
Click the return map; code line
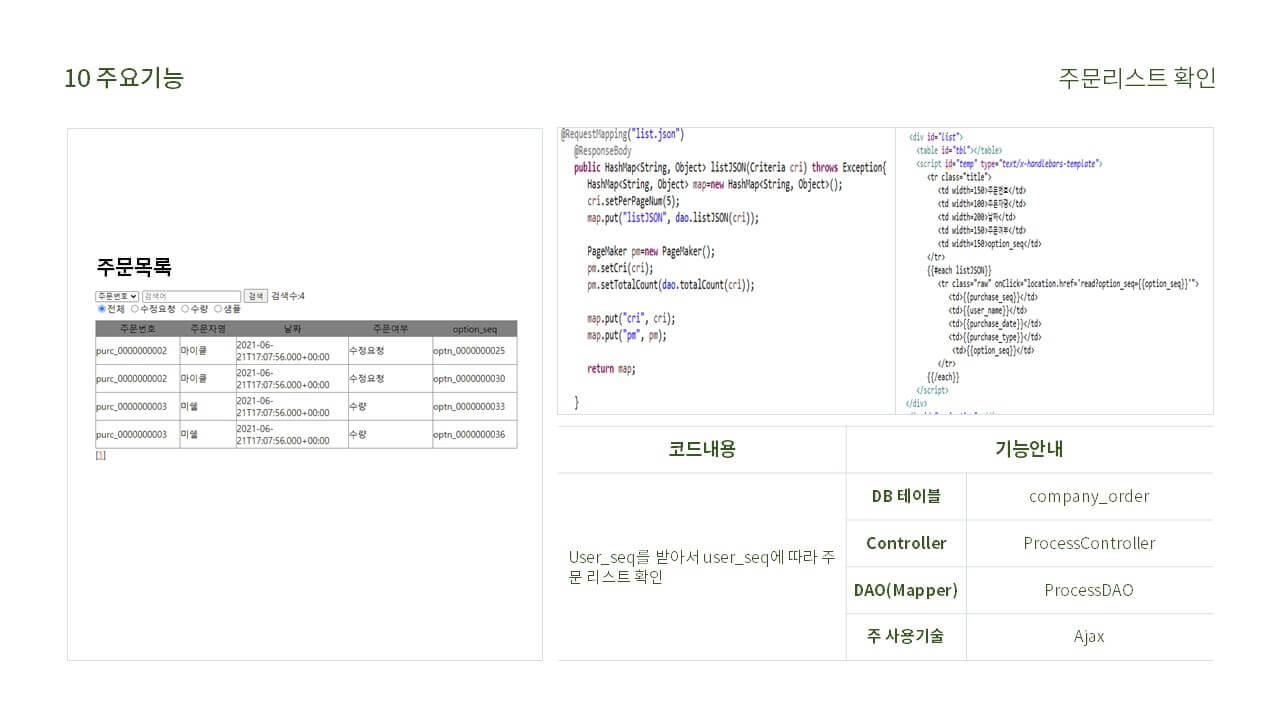tap(611, 368)
